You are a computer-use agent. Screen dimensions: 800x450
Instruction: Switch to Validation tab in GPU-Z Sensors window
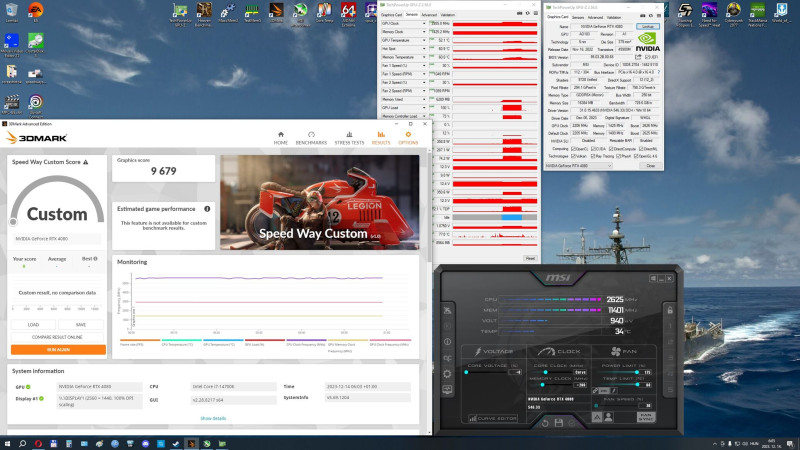click(x=447, y=15)
